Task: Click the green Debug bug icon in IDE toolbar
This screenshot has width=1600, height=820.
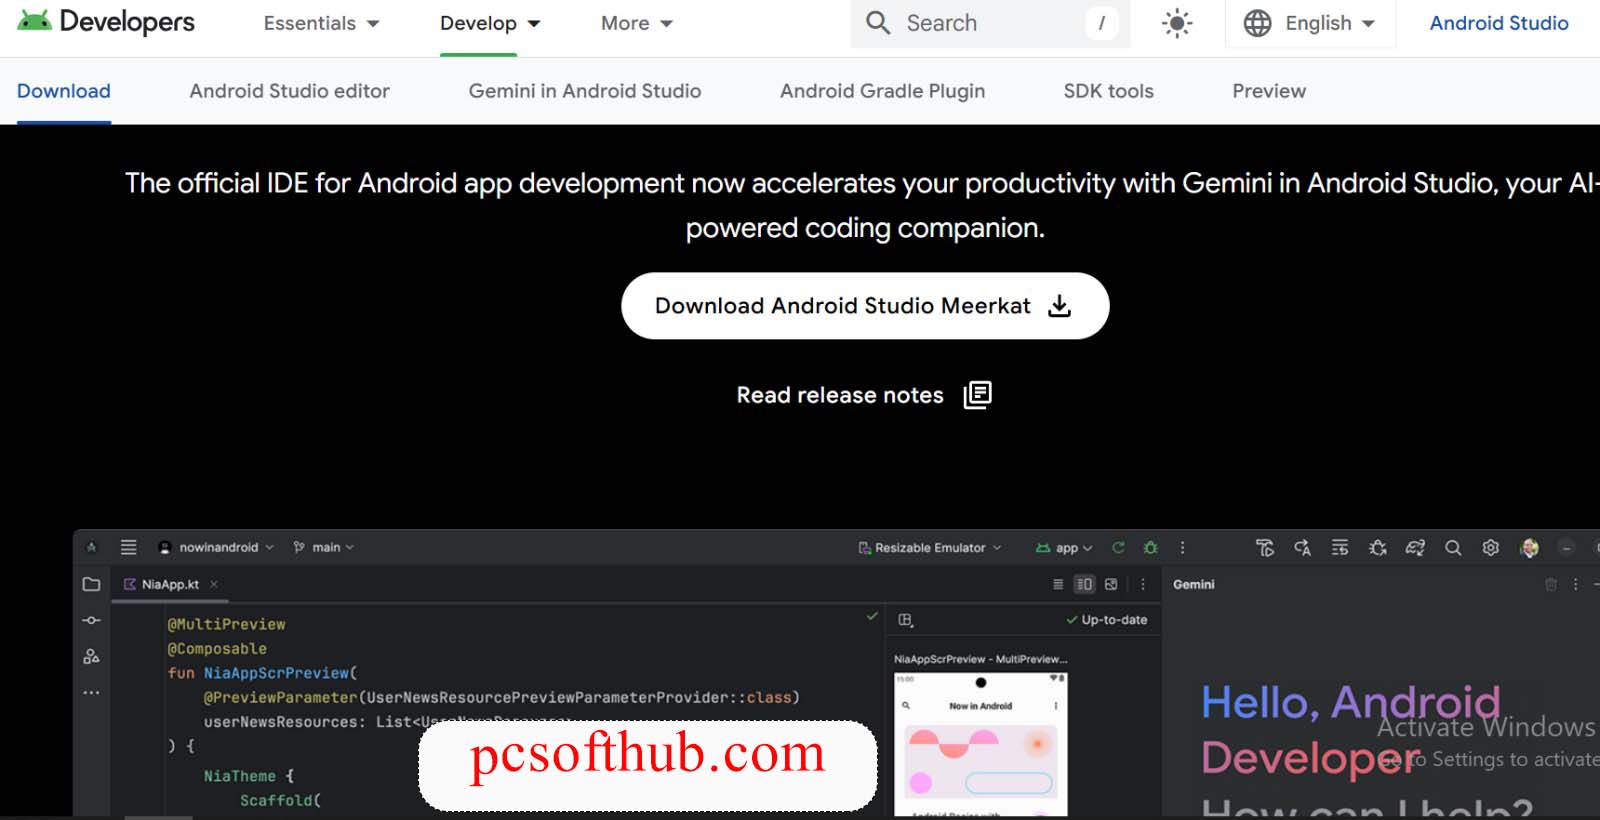Action: (1150, 547)
